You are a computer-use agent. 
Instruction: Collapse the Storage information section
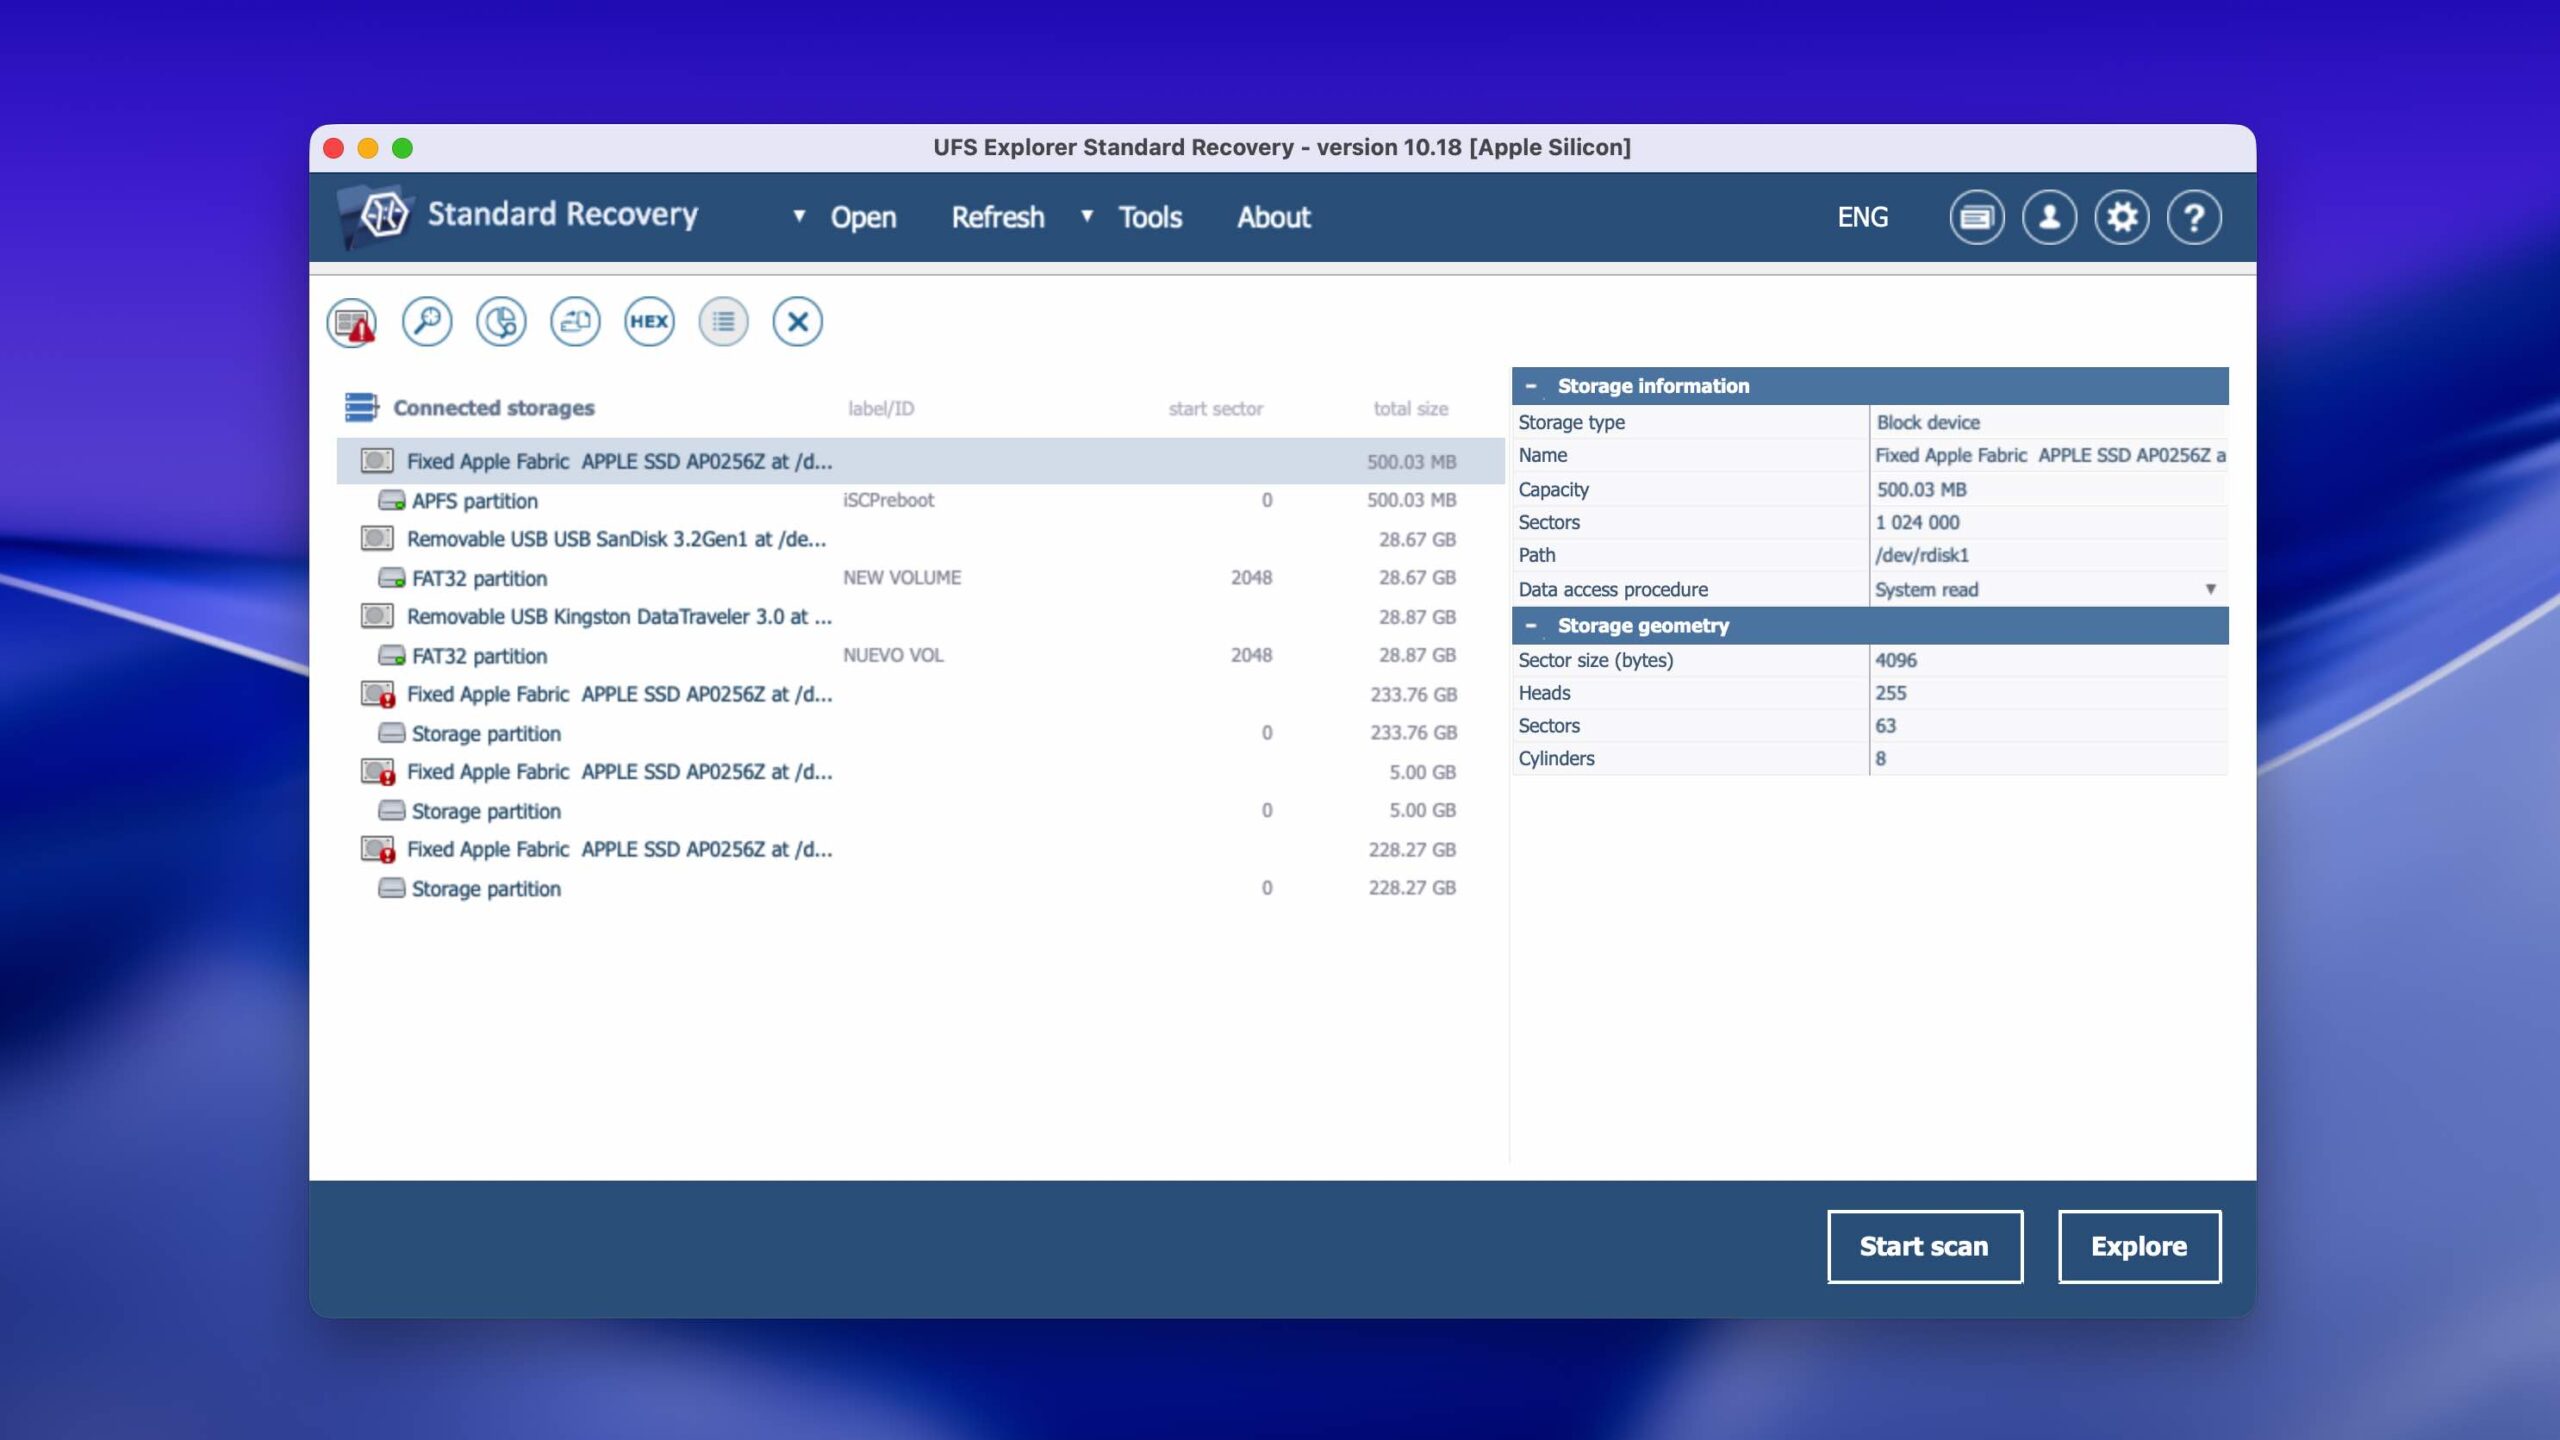(x=1531, y=386)
